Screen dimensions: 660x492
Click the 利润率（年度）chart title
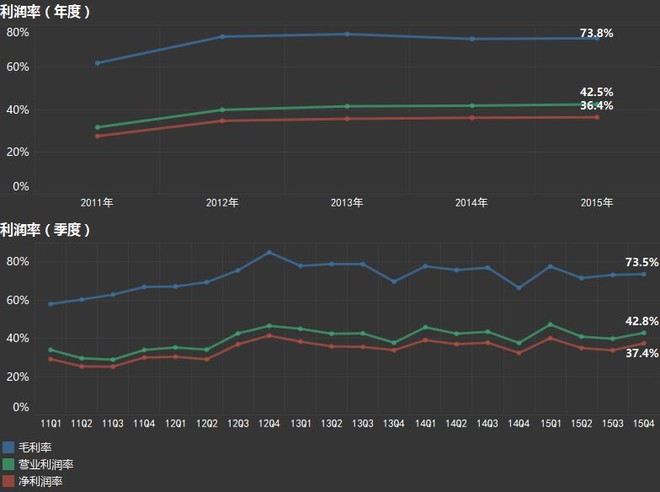[45, 12]
